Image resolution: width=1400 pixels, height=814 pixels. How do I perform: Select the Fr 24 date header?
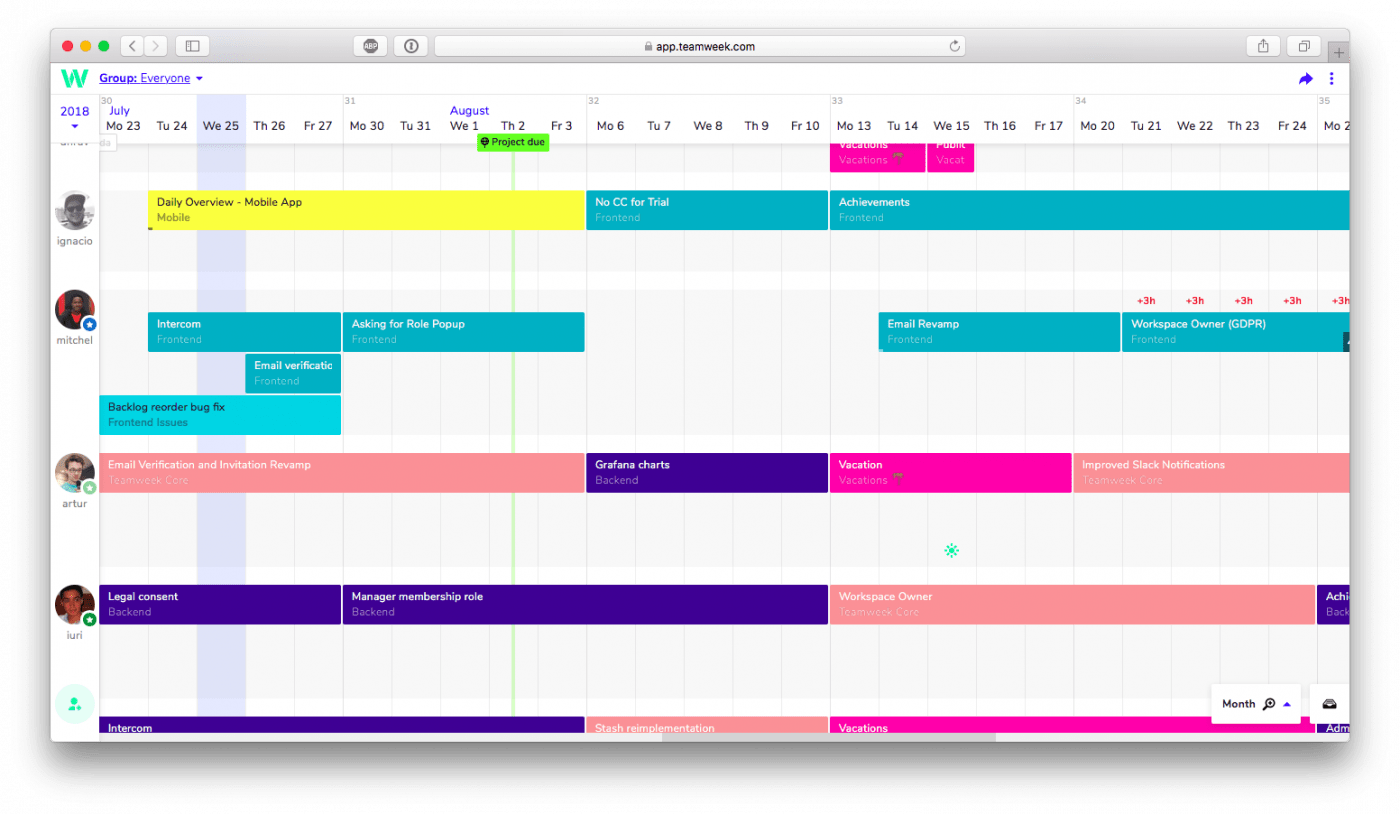point(1292,126)
